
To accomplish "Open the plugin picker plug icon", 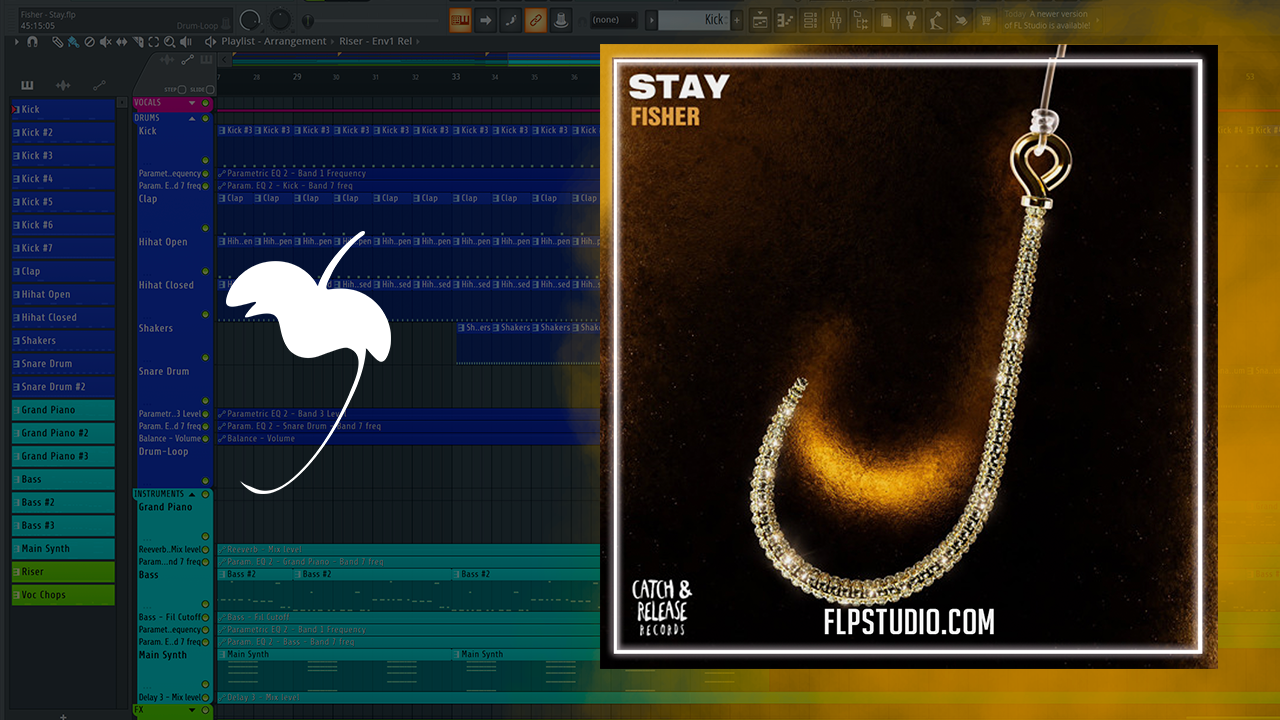I will [911, 19].
